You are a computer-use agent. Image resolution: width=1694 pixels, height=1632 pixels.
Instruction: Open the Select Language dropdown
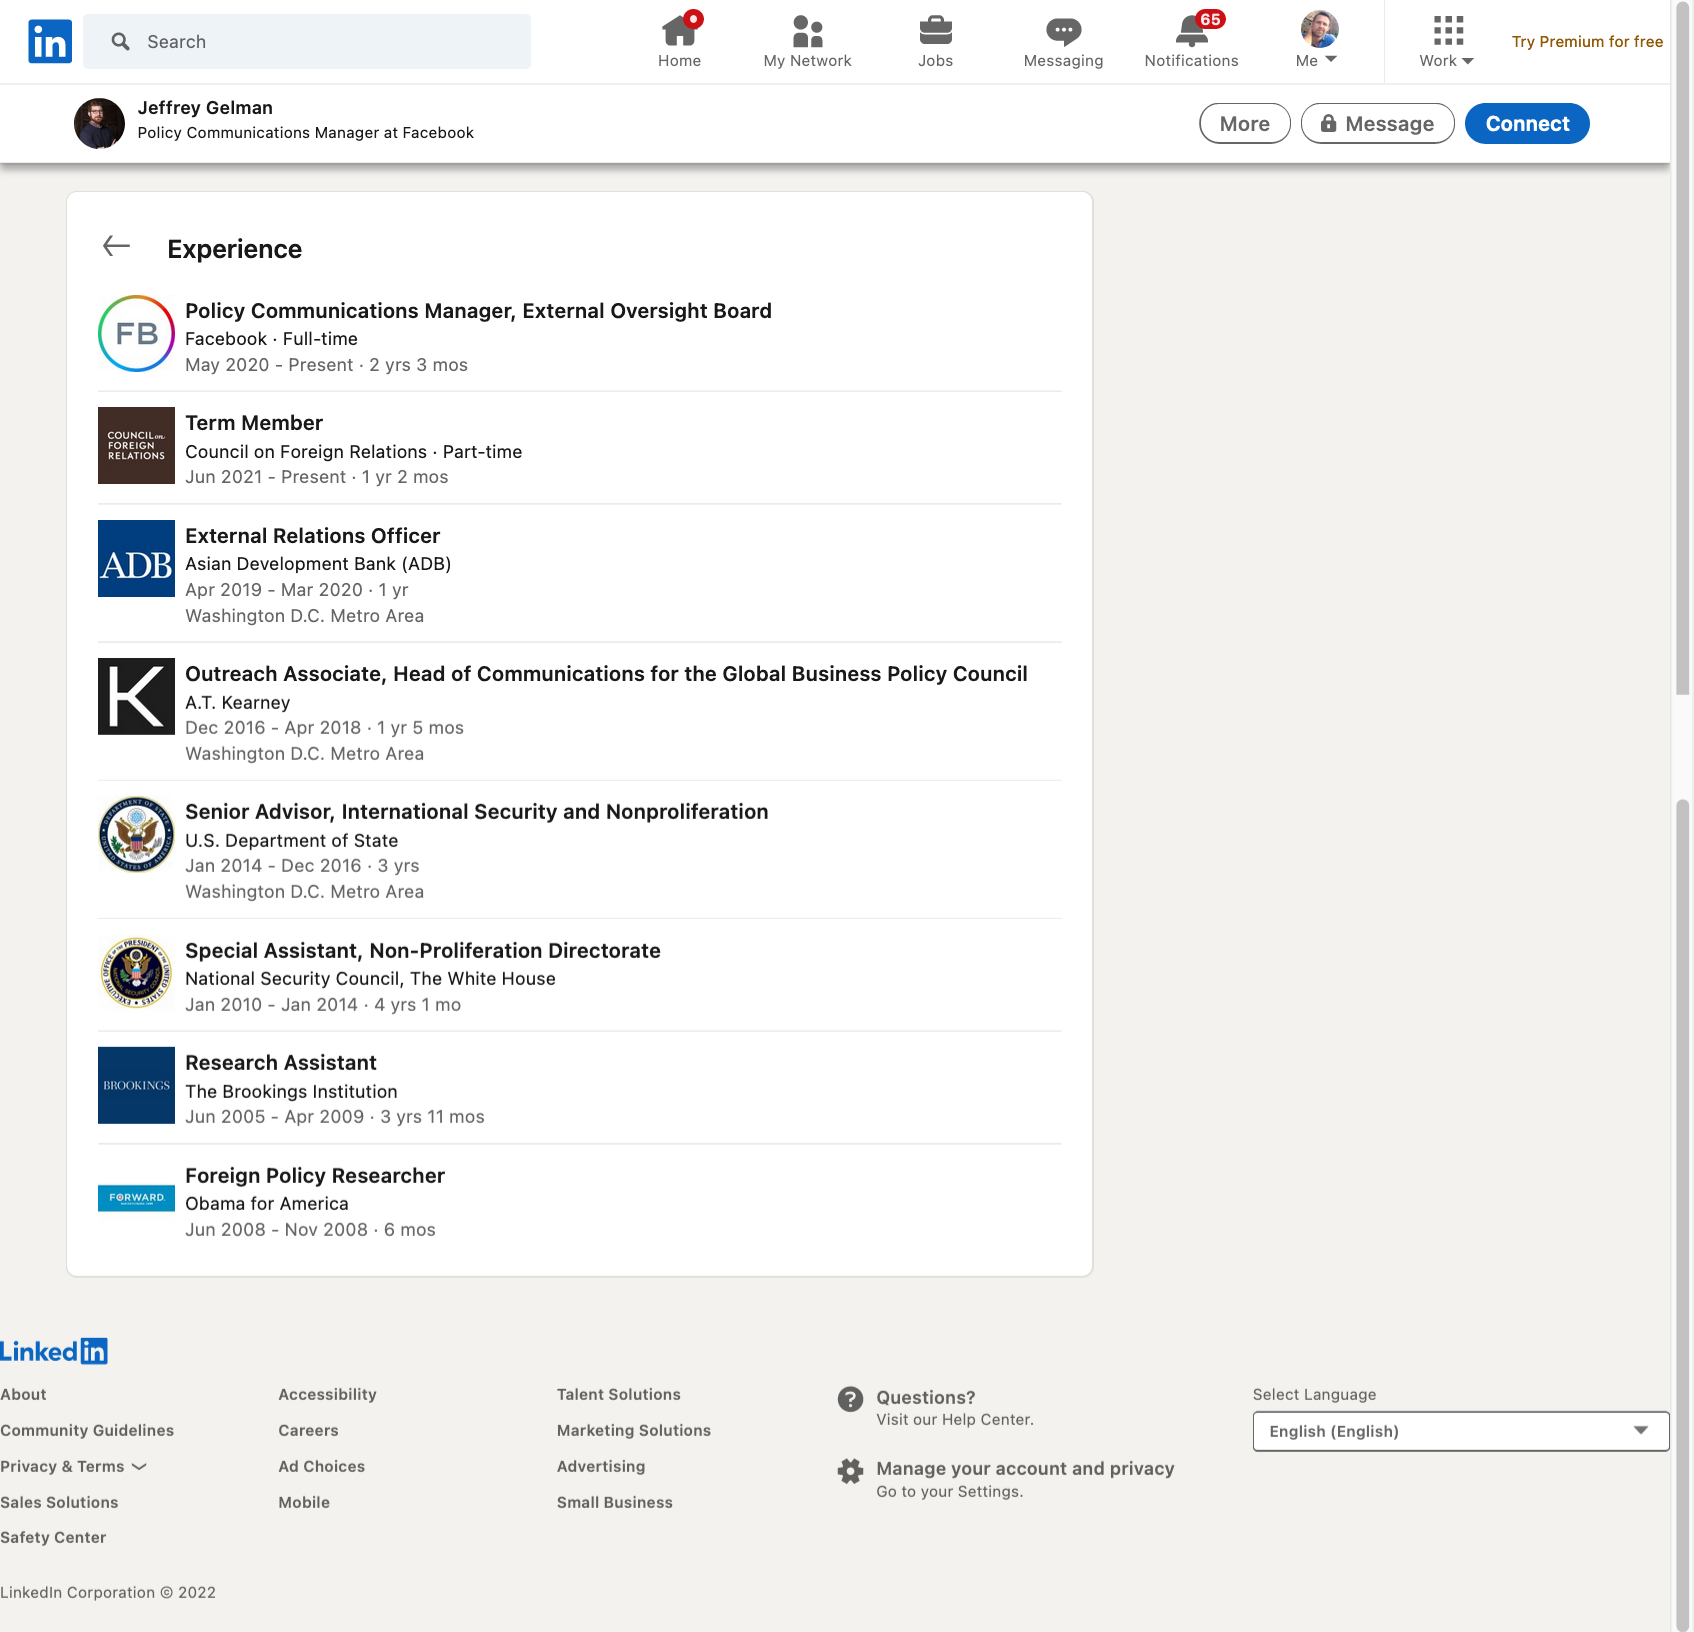pyautogui.click(x=1461, y=1431)
